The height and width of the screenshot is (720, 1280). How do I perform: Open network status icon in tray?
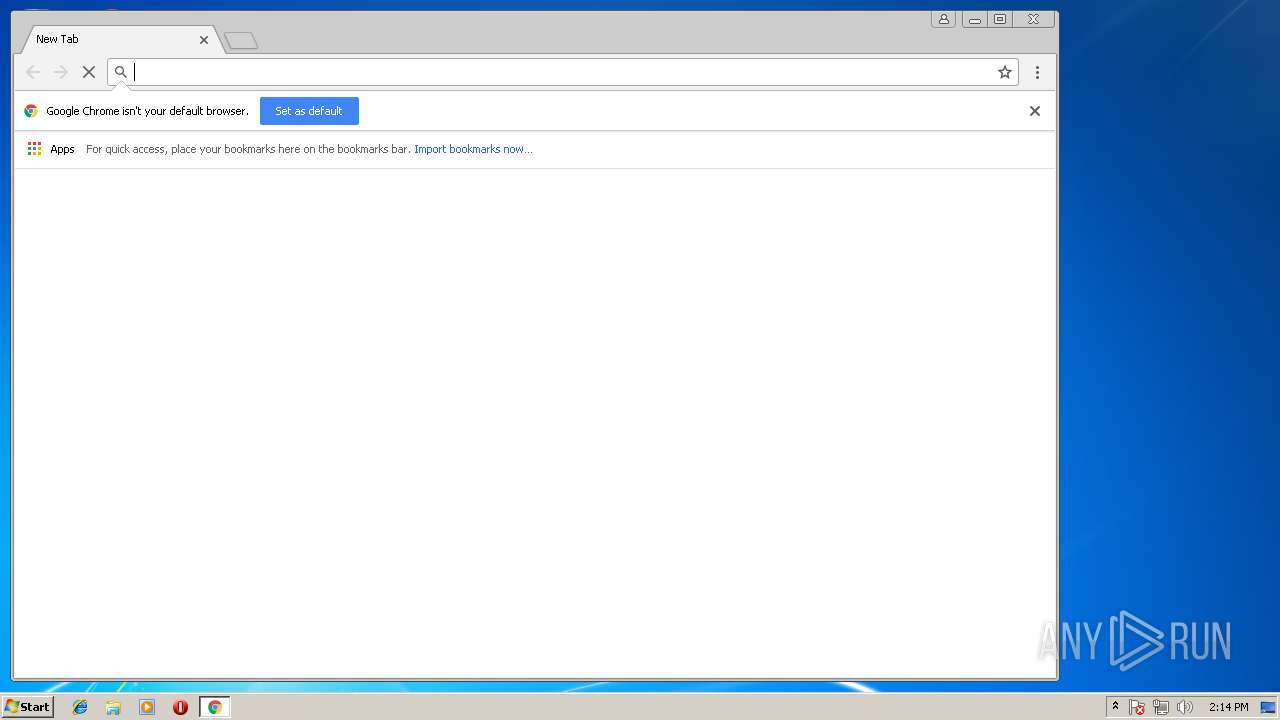click(x=1161, y=707)
